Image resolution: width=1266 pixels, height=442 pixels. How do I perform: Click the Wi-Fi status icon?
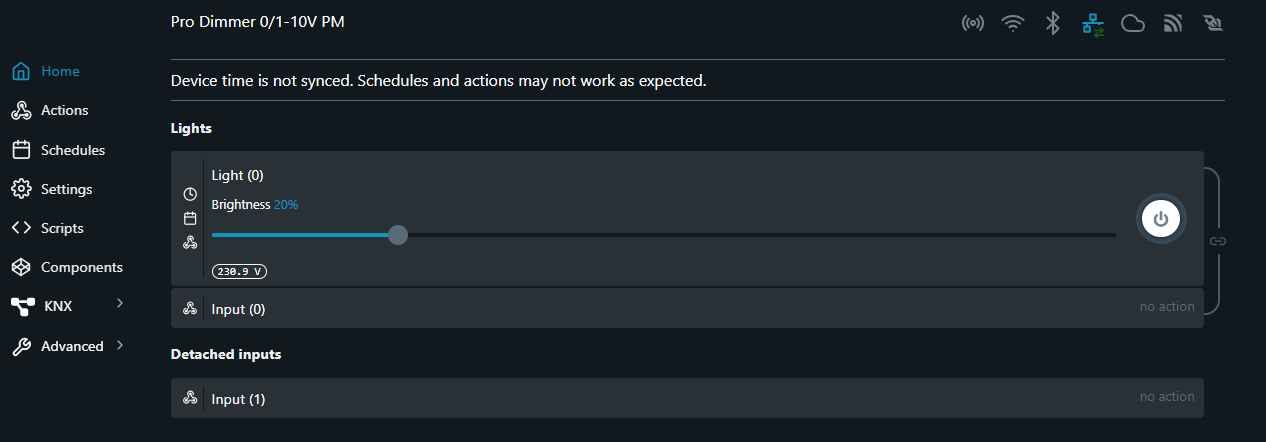pyautogui.click(x=1013, y=24)
